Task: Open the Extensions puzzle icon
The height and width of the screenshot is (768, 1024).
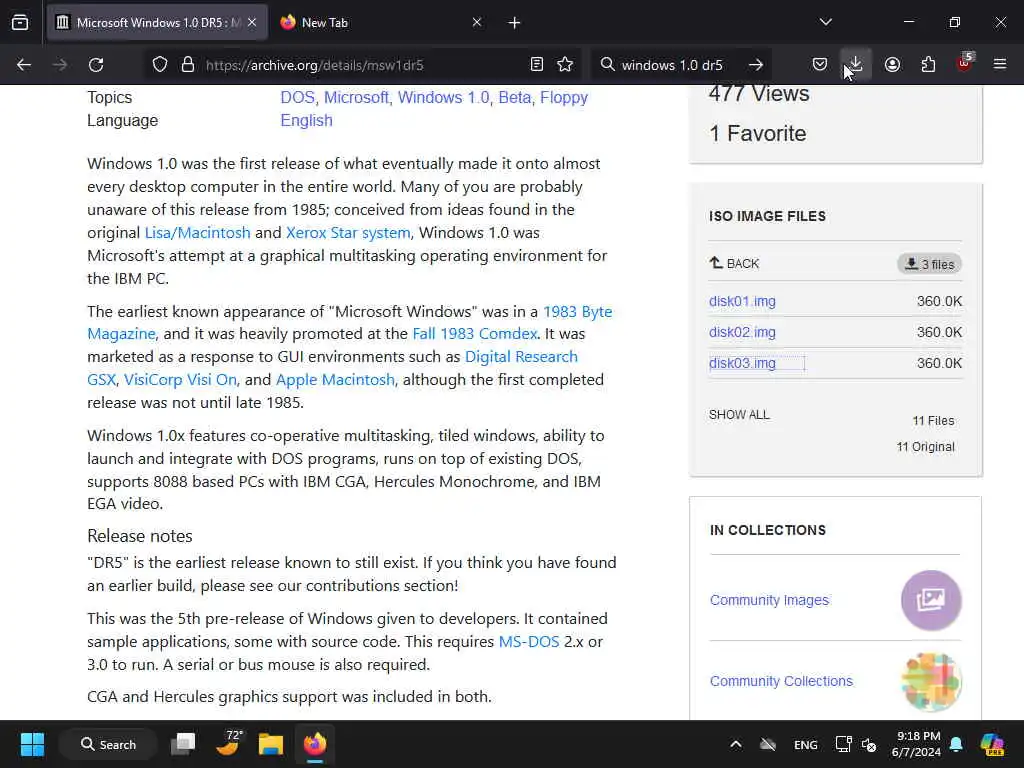Action: (x=928, y=64)
